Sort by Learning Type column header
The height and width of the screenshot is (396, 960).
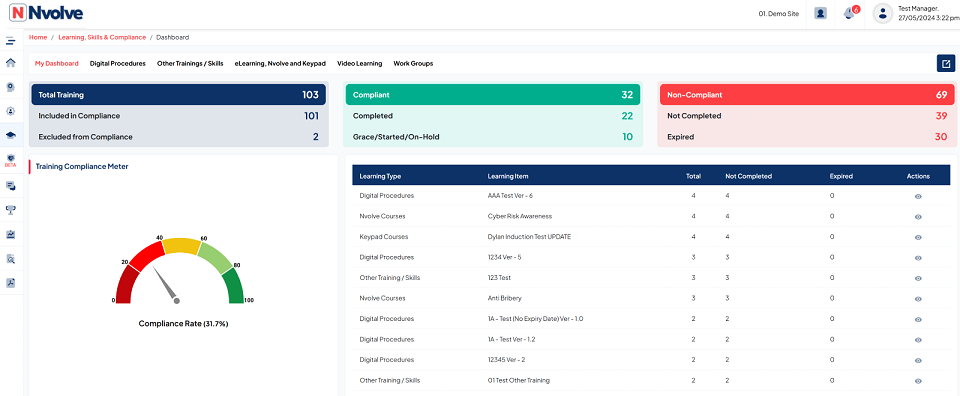[380, 176]
